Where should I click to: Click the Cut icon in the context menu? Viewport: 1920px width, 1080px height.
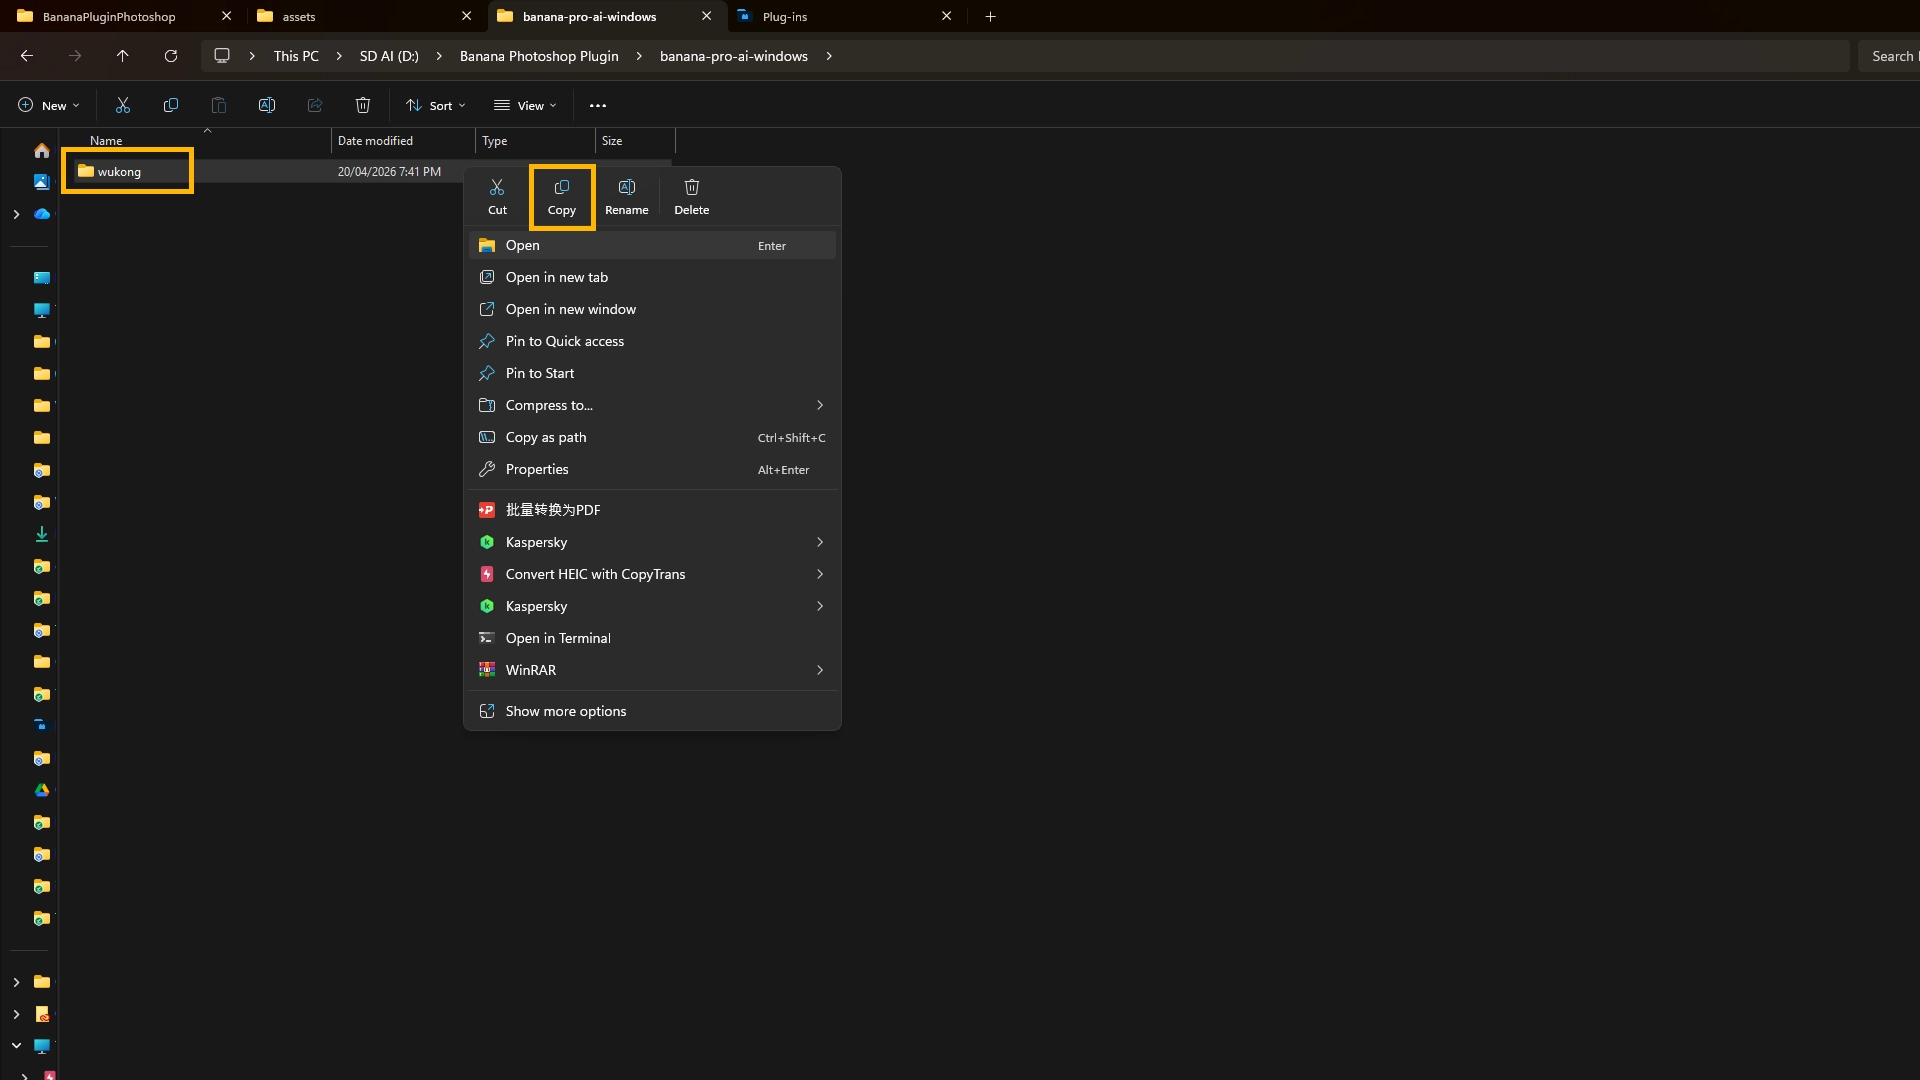click(497, 196)
